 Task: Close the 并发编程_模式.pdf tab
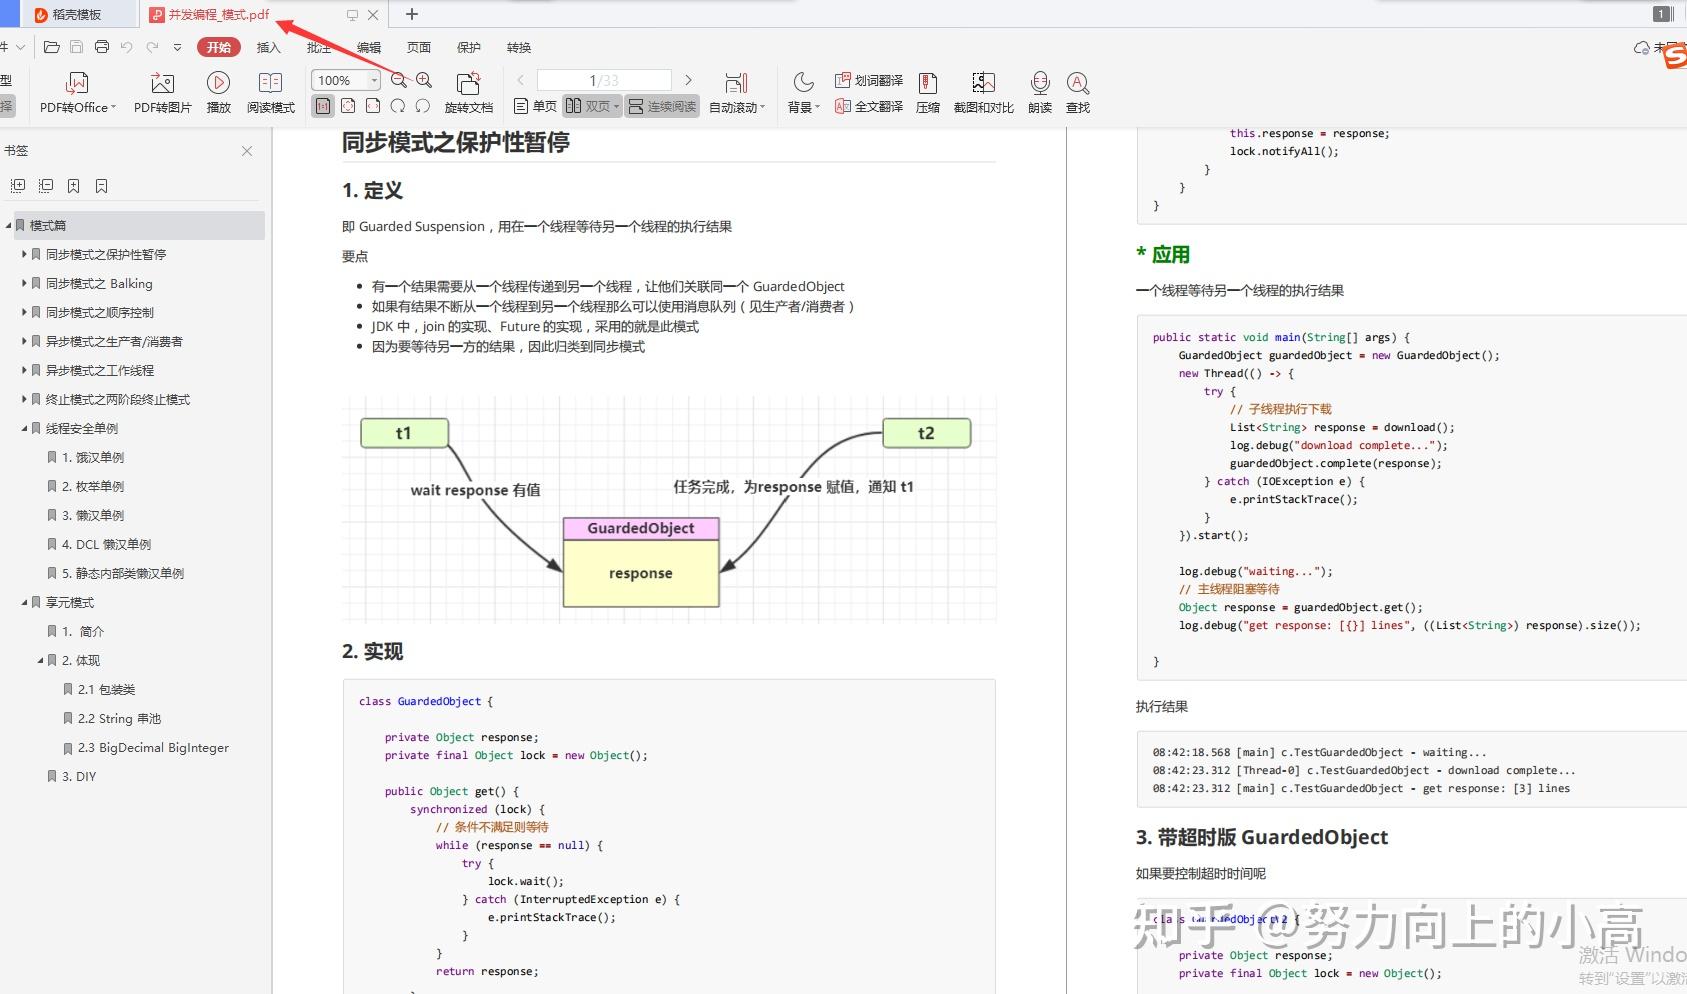pos(373,15)
